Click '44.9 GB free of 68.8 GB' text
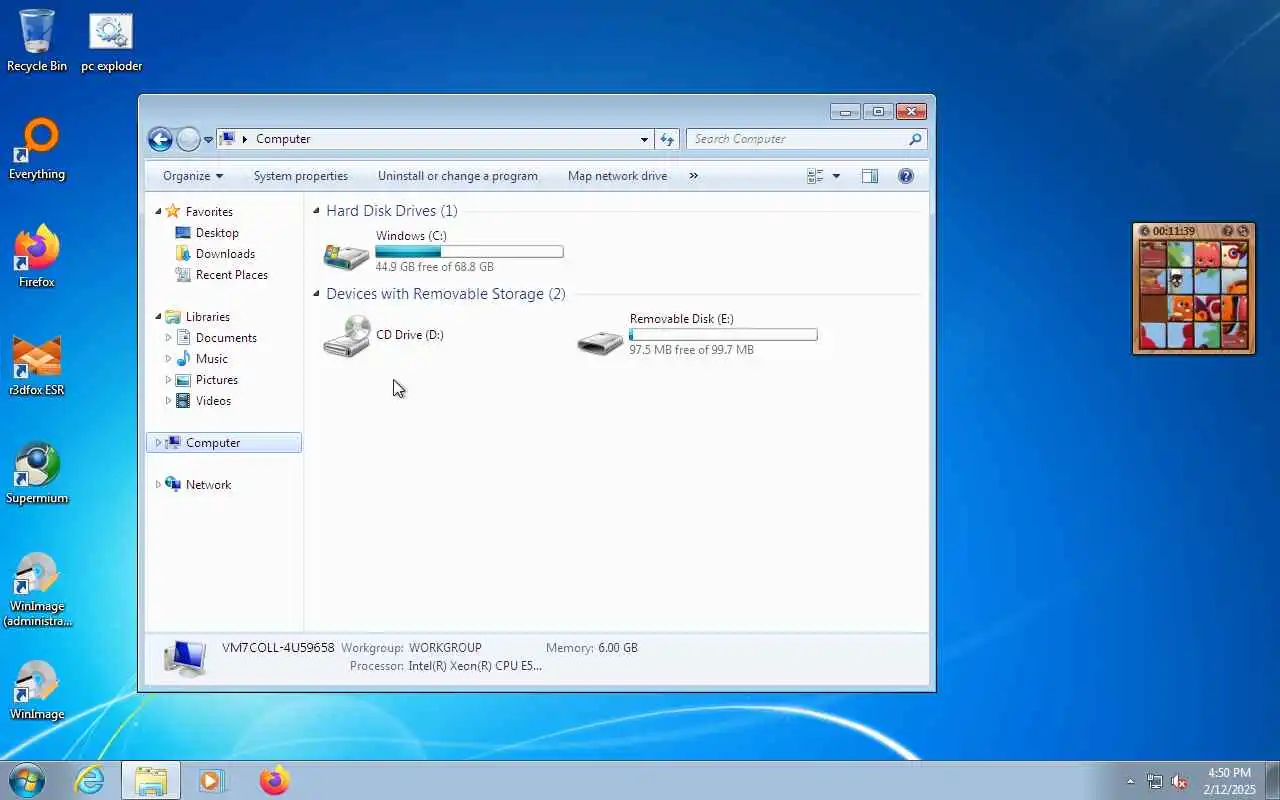 [x=435, y=267]
